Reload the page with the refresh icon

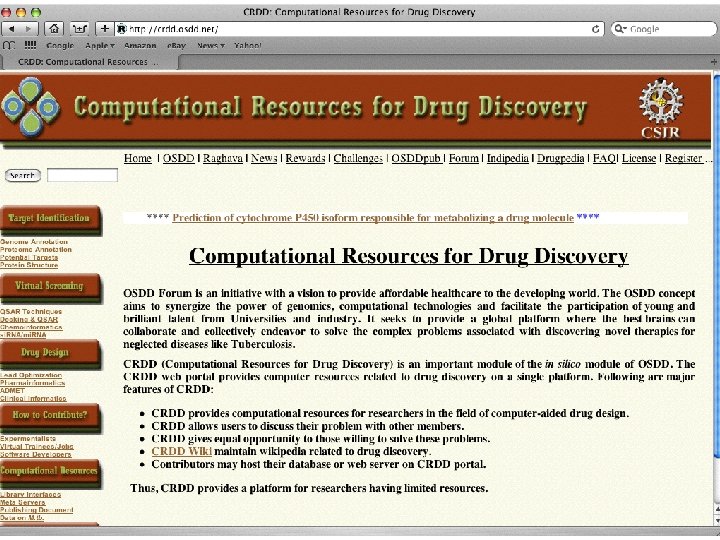596,29
